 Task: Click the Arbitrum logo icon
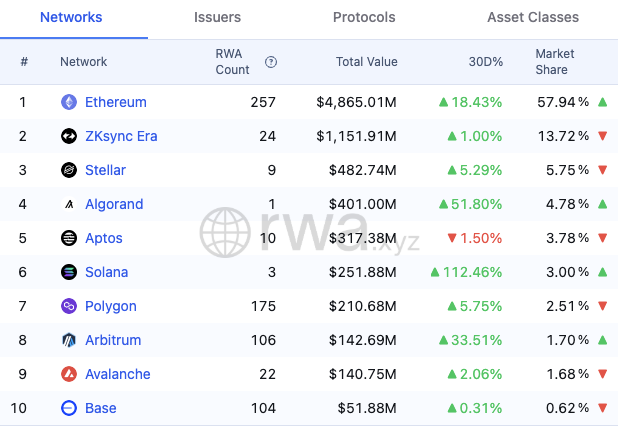click(69, 340)
